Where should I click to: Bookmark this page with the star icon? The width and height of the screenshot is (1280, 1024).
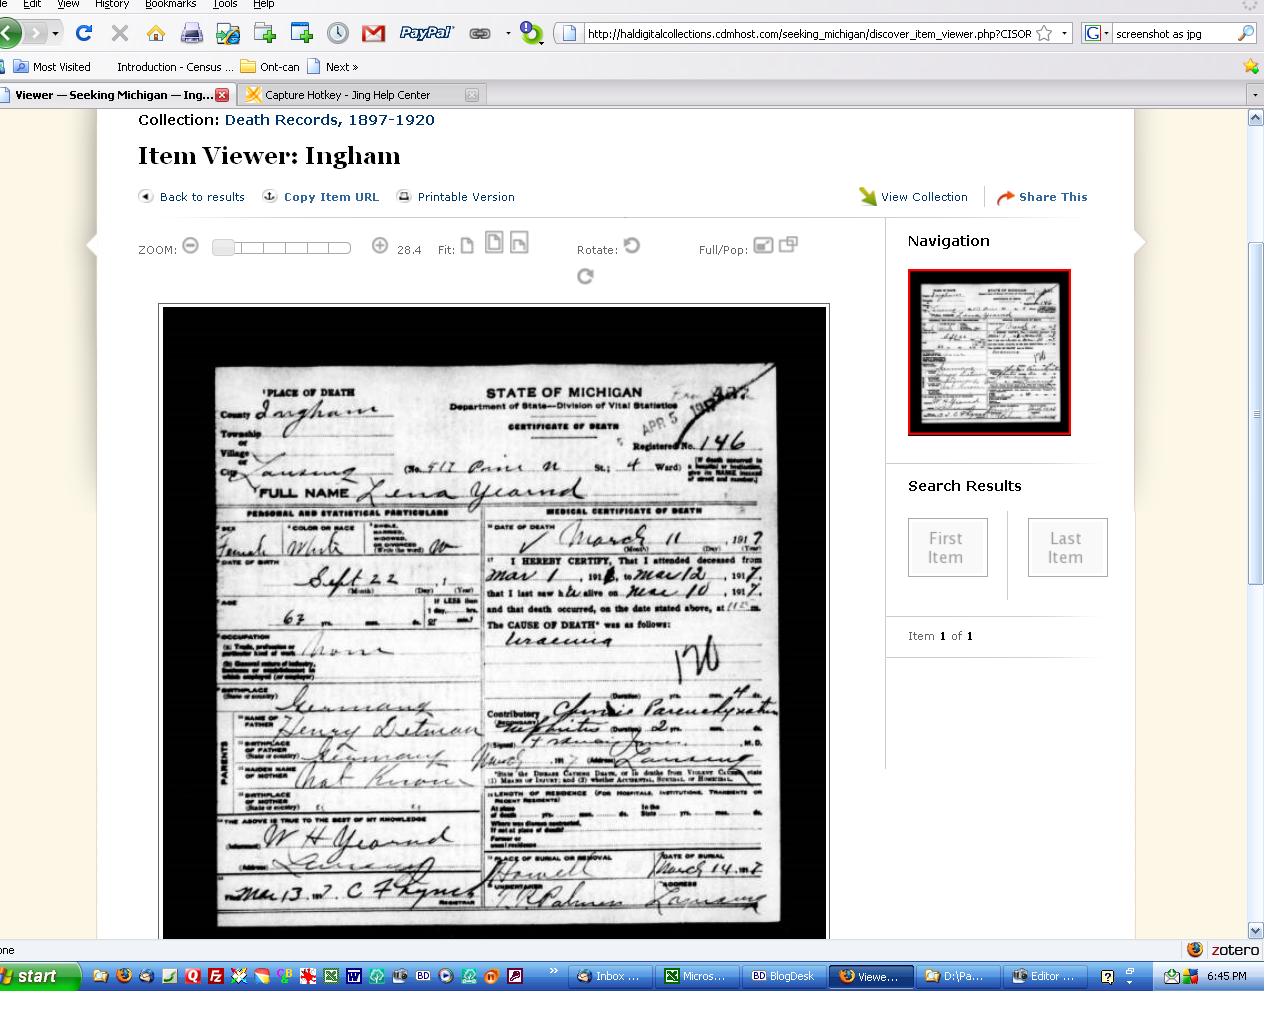click(1044, 33)
